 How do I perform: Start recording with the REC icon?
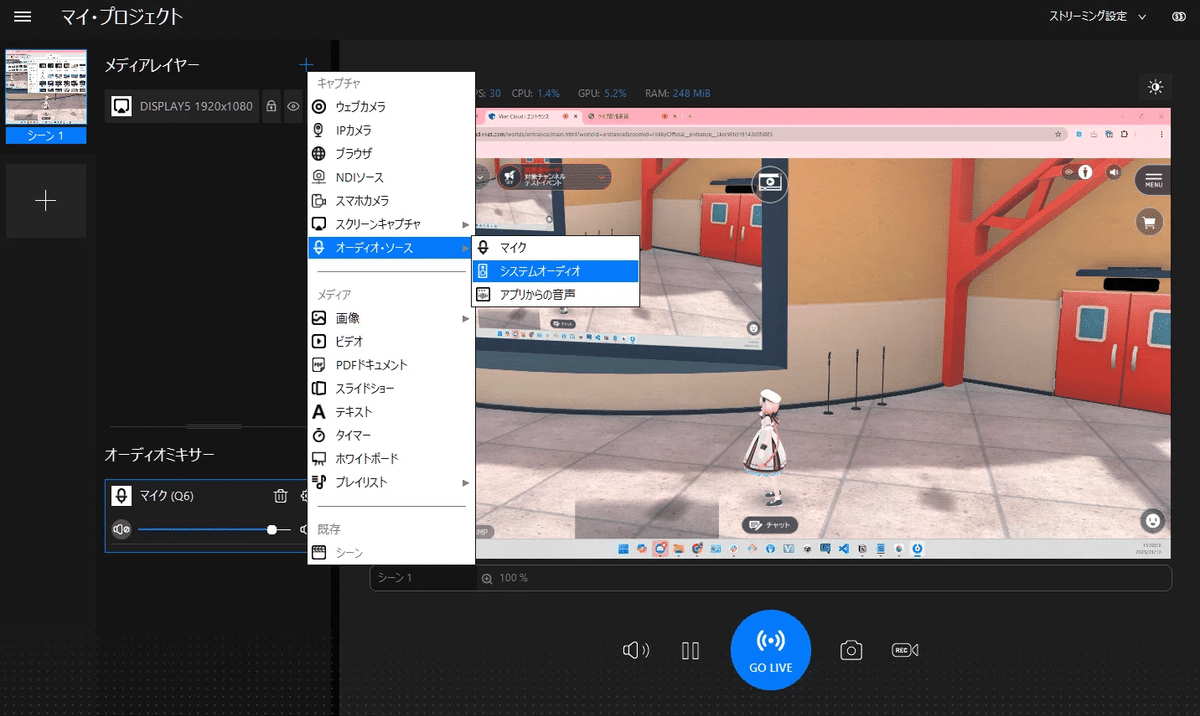point(905,650)
